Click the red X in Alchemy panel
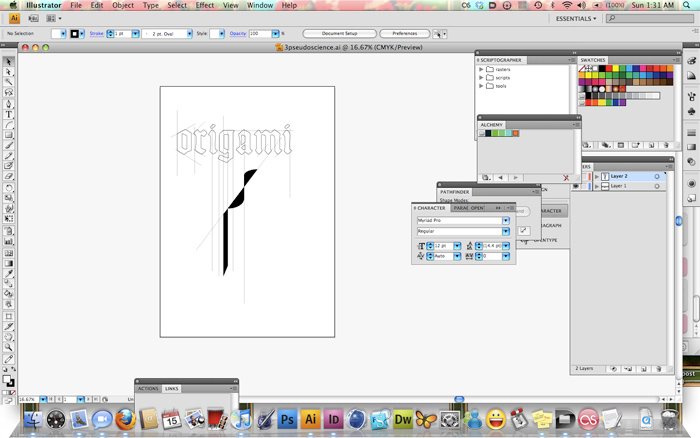The width and height of the screenshot is (700, 438). pyautogui.click(x=566, y=178)
